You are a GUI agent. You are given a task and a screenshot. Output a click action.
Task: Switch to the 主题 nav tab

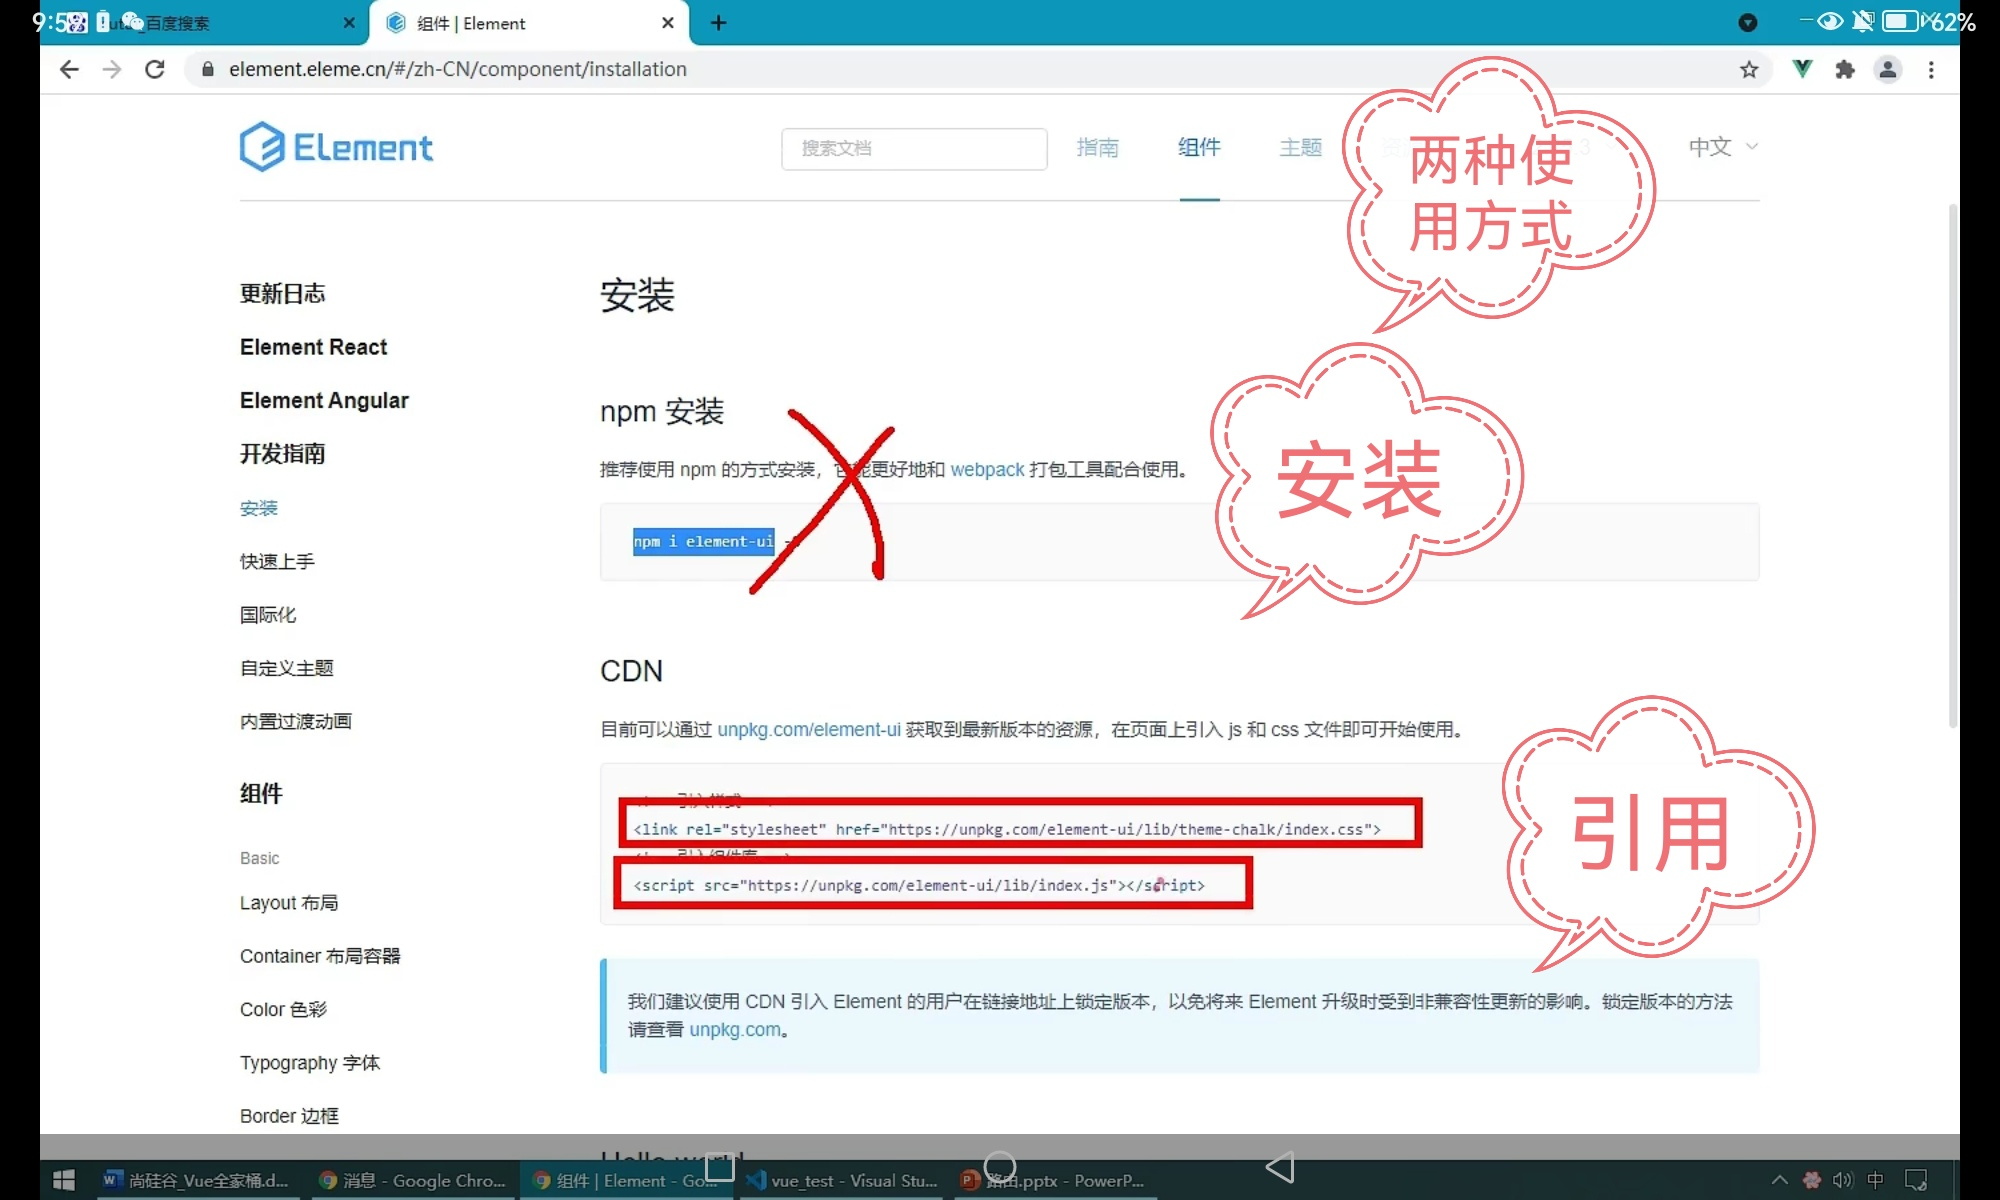(1300, 147)
